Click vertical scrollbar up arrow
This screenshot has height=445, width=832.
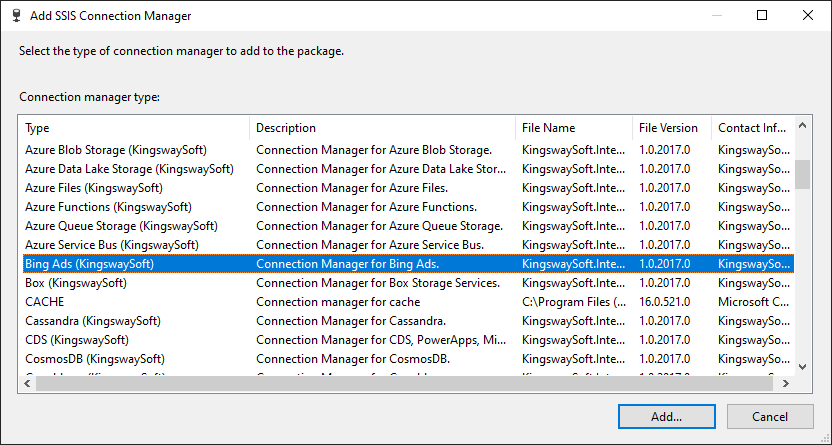click(802, 126)
